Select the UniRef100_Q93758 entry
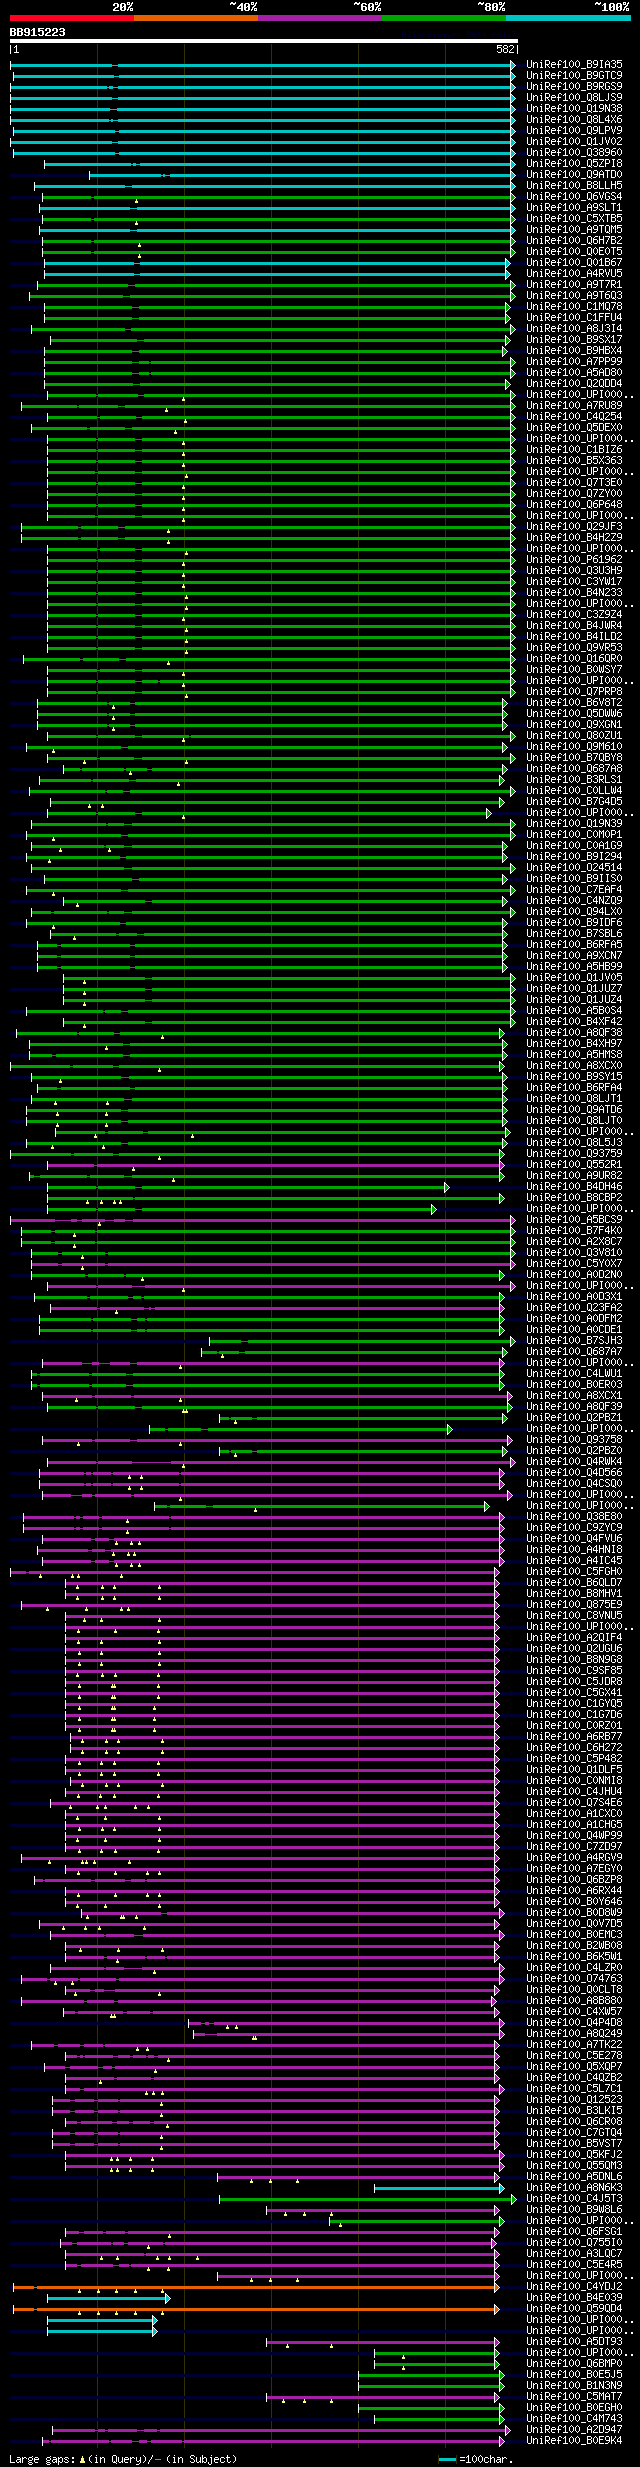640x2467 pixels. [x=574, y=1440]
